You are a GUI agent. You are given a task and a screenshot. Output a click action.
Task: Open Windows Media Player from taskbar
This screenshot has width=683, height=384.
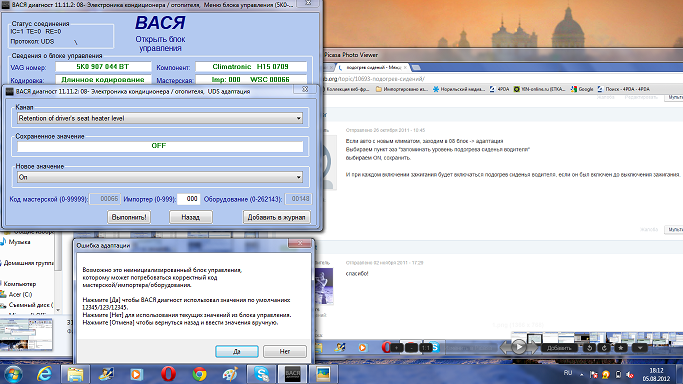click(136, 374)
